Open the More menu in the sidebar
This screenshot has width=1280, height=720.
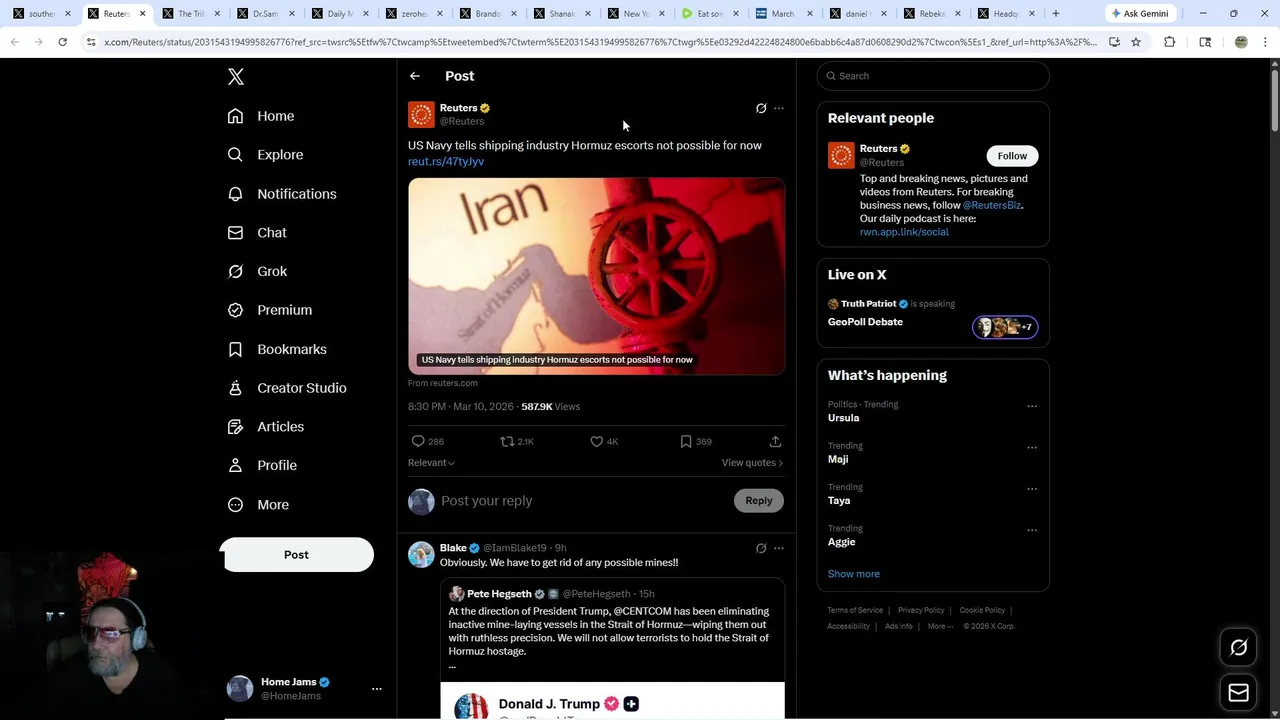coord(258,505)
